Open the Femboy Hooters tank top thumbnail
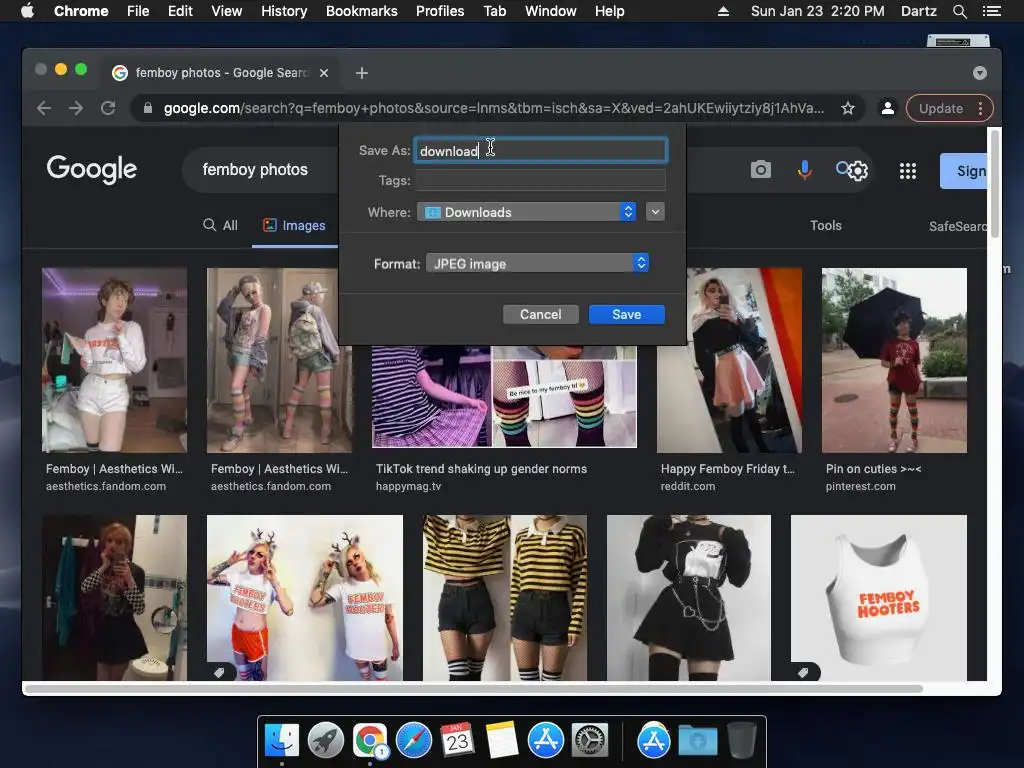Viewport: 1024px width, 768px height. tap(878, 598)
